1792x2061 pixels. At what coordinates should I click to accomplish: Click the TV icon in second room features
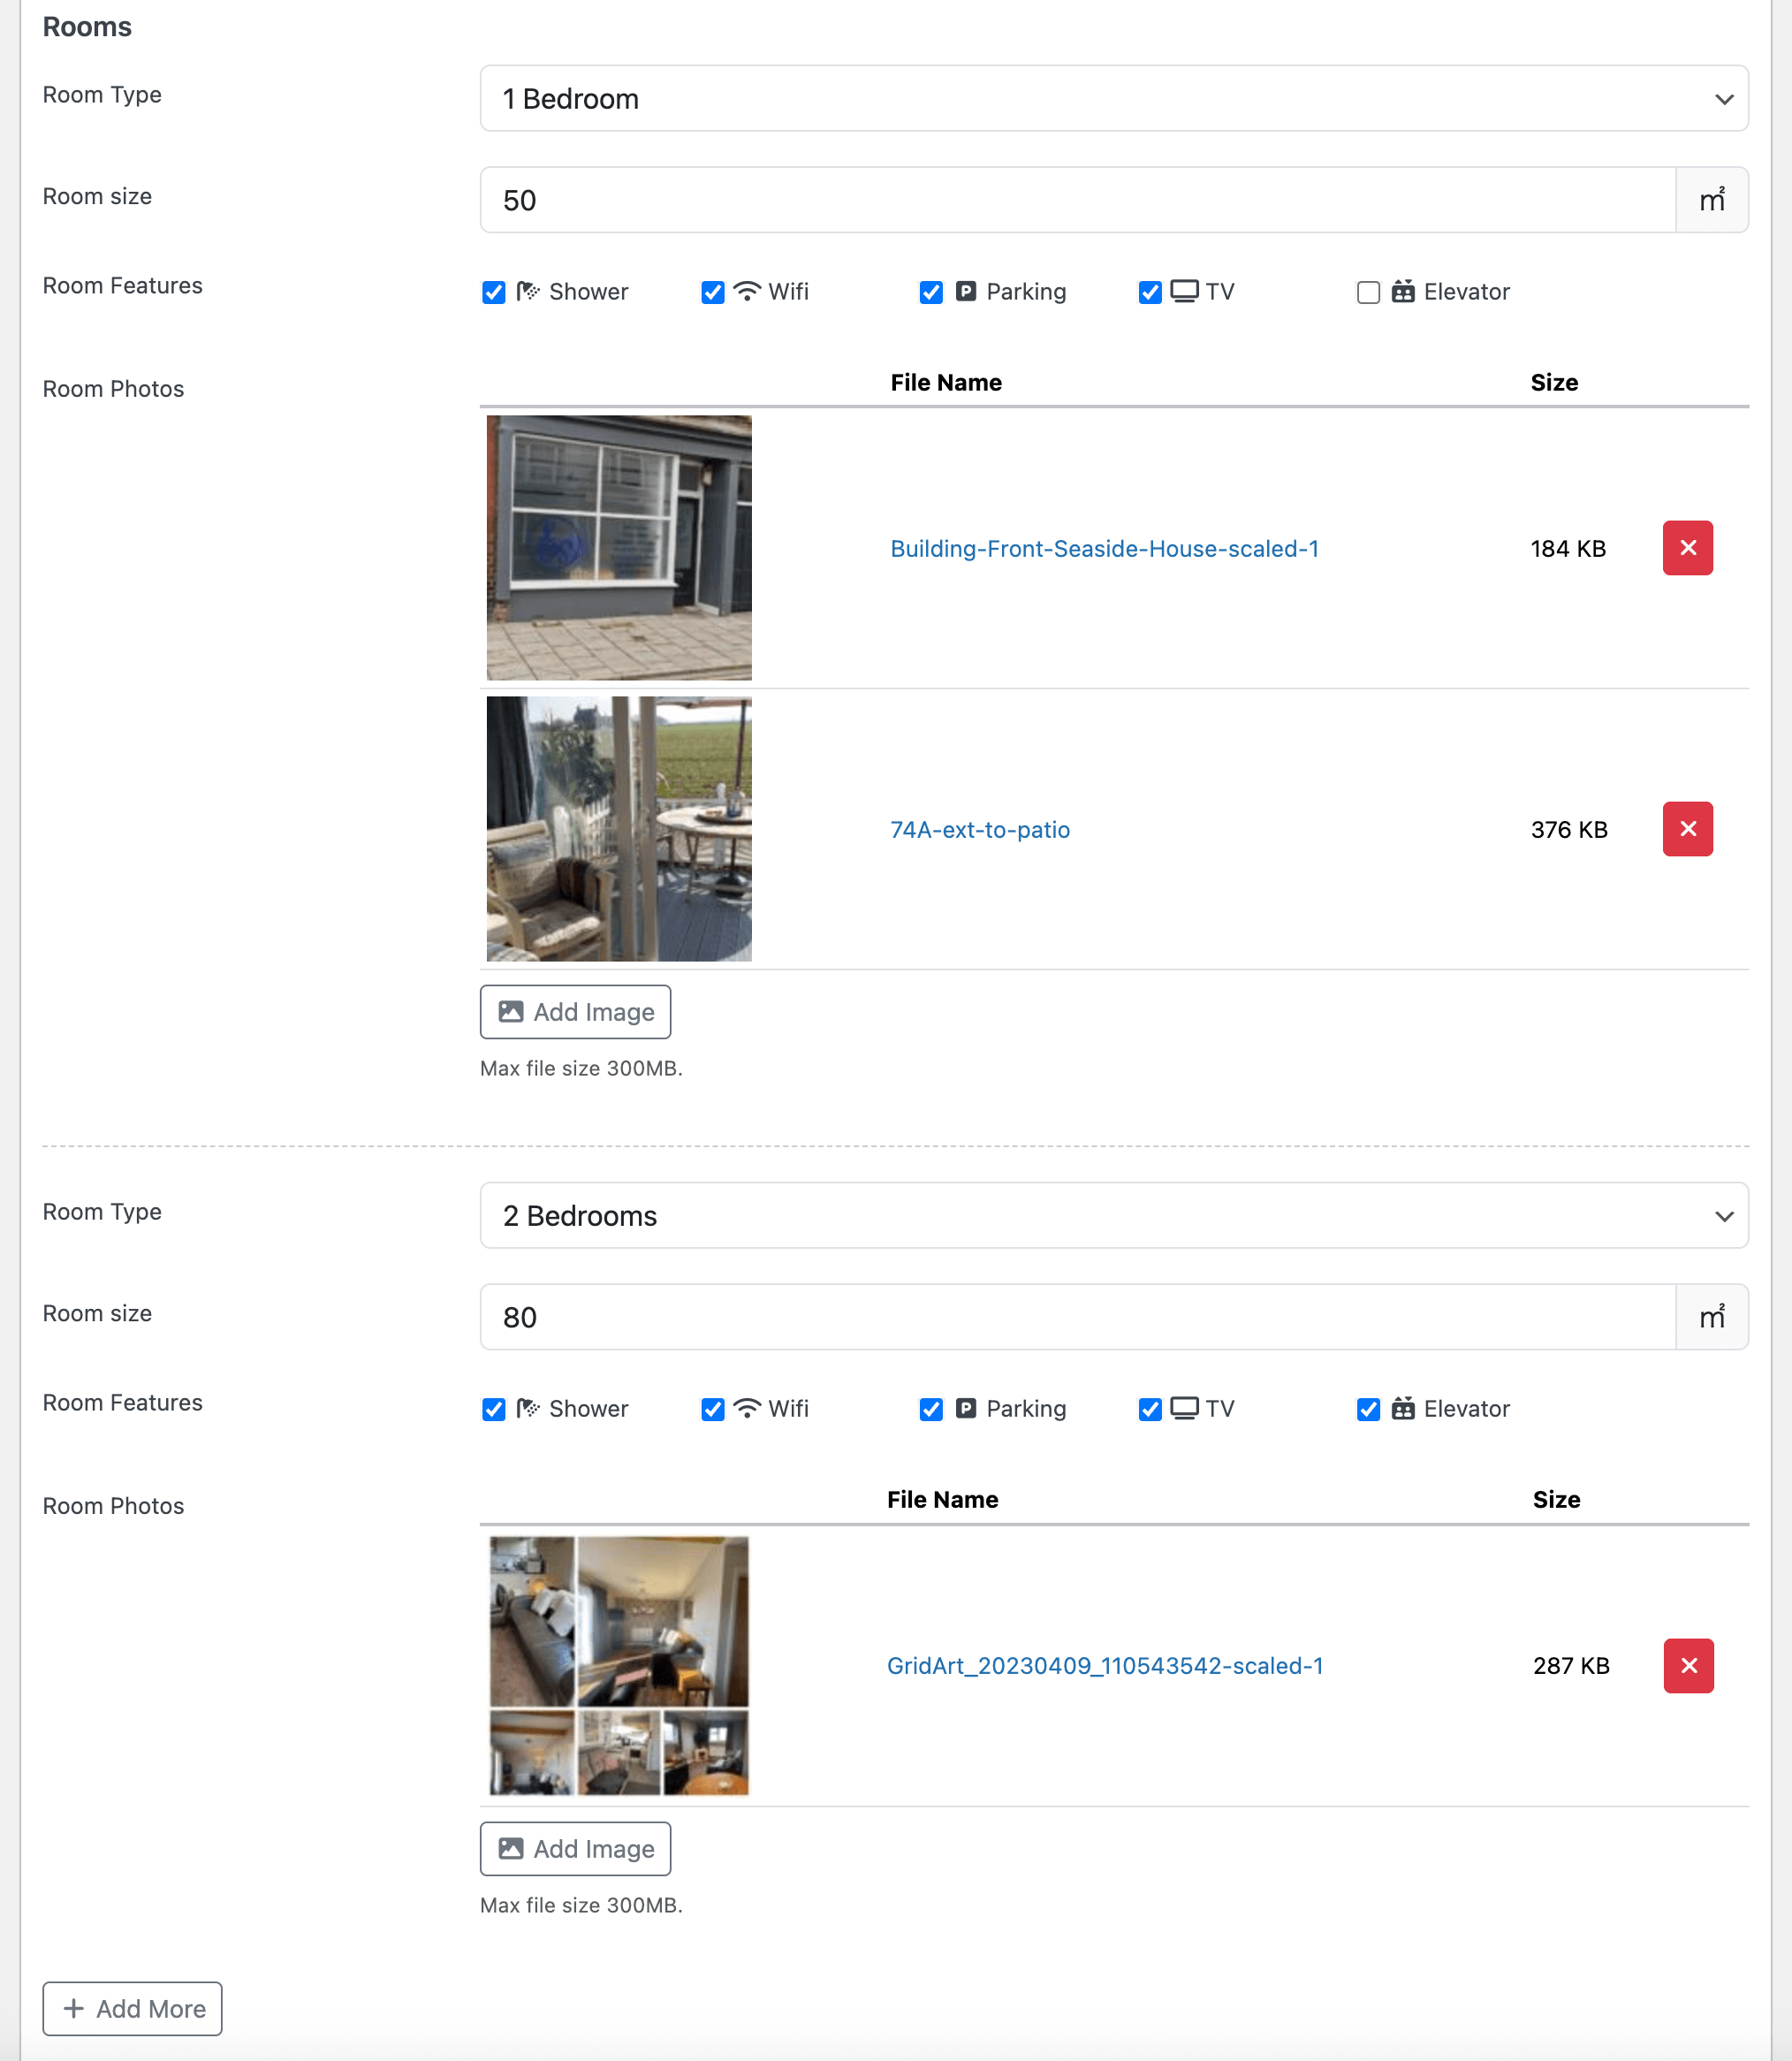click(1184, 1408)
